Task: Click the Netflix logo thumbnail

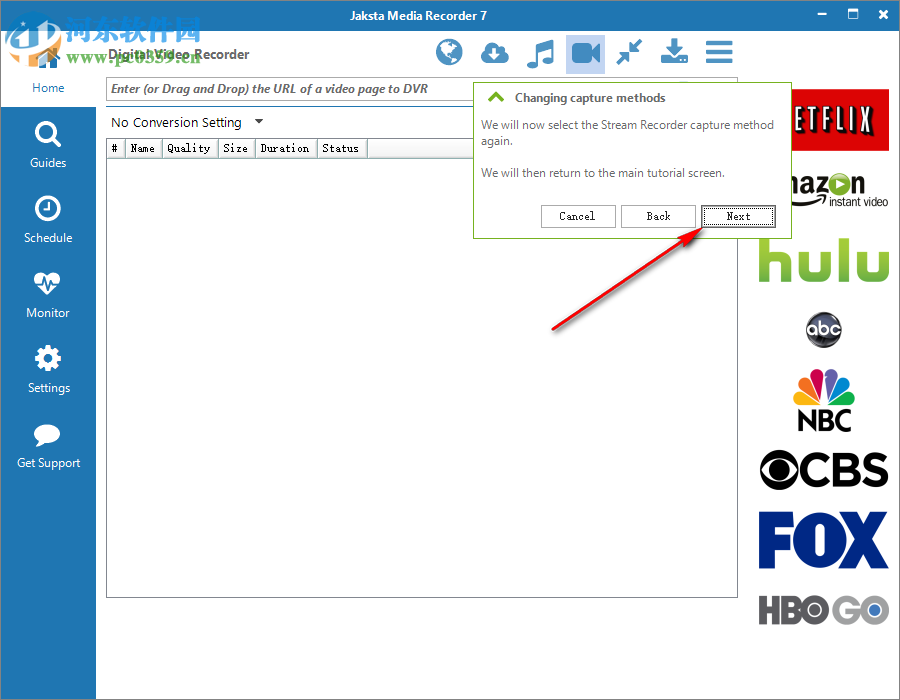Action: tap(823, 120)
